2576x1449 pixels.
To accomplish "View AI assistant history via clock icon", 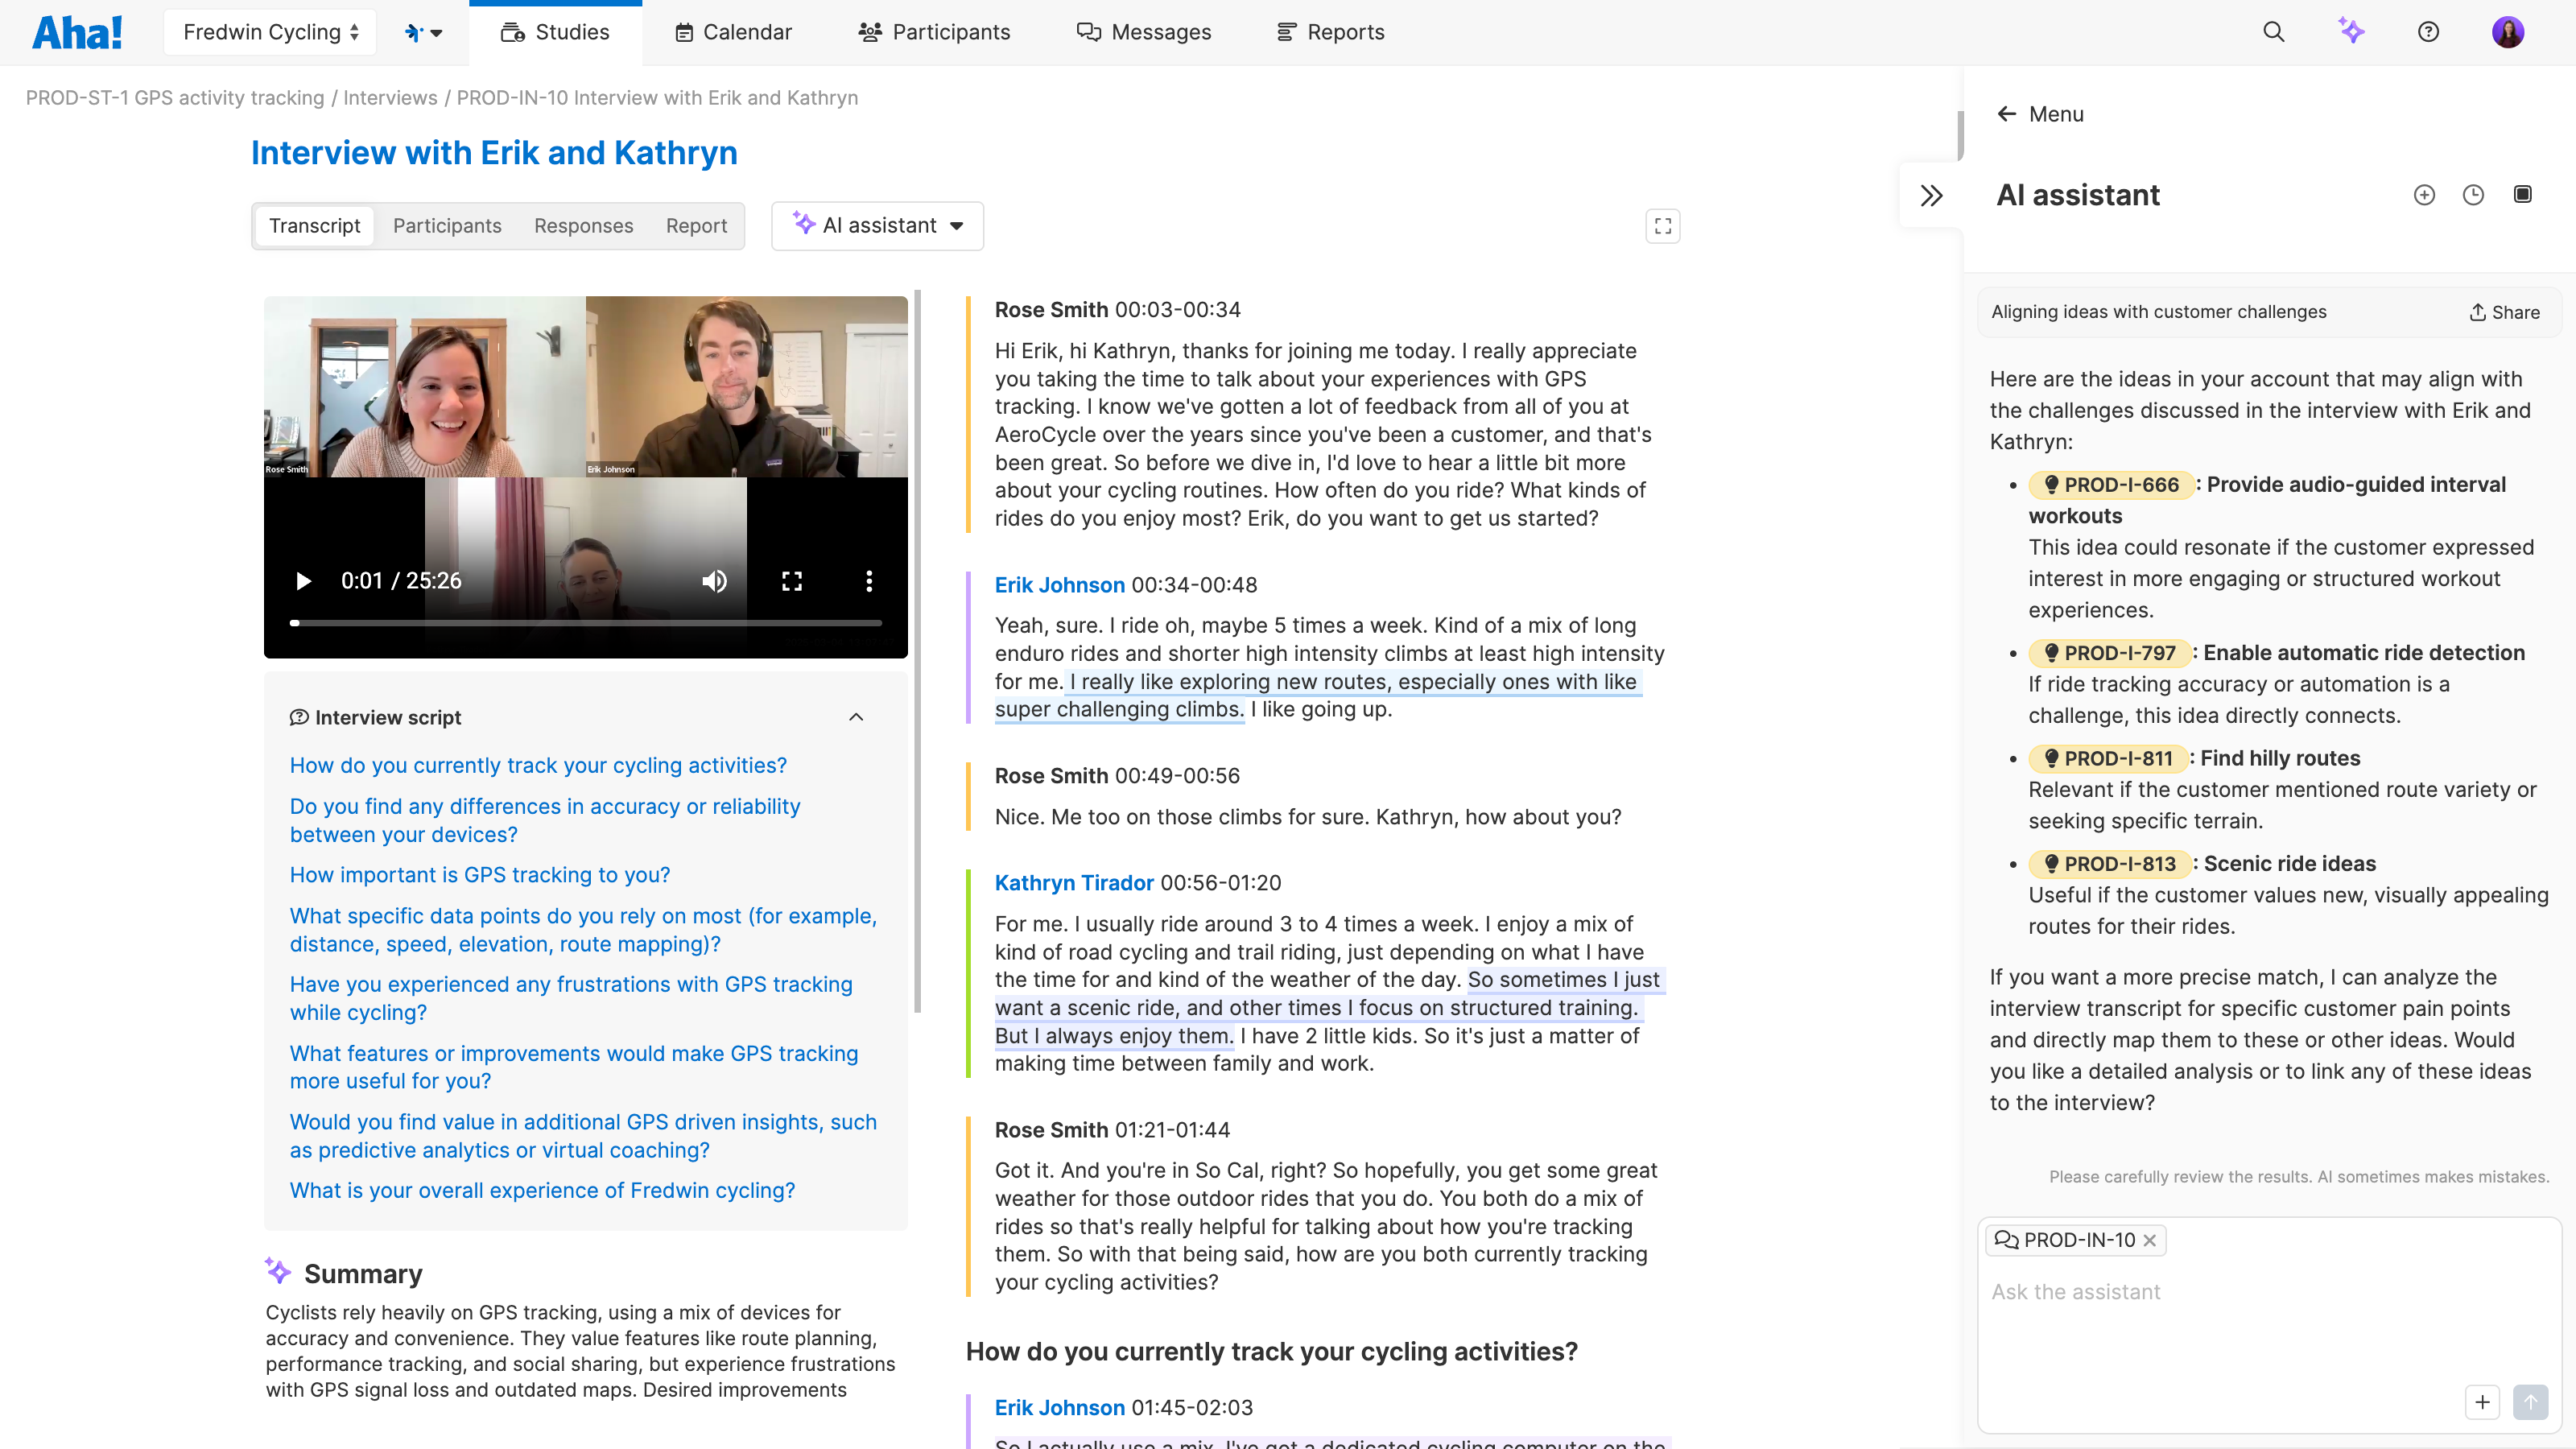I will tap(2474, 195).
